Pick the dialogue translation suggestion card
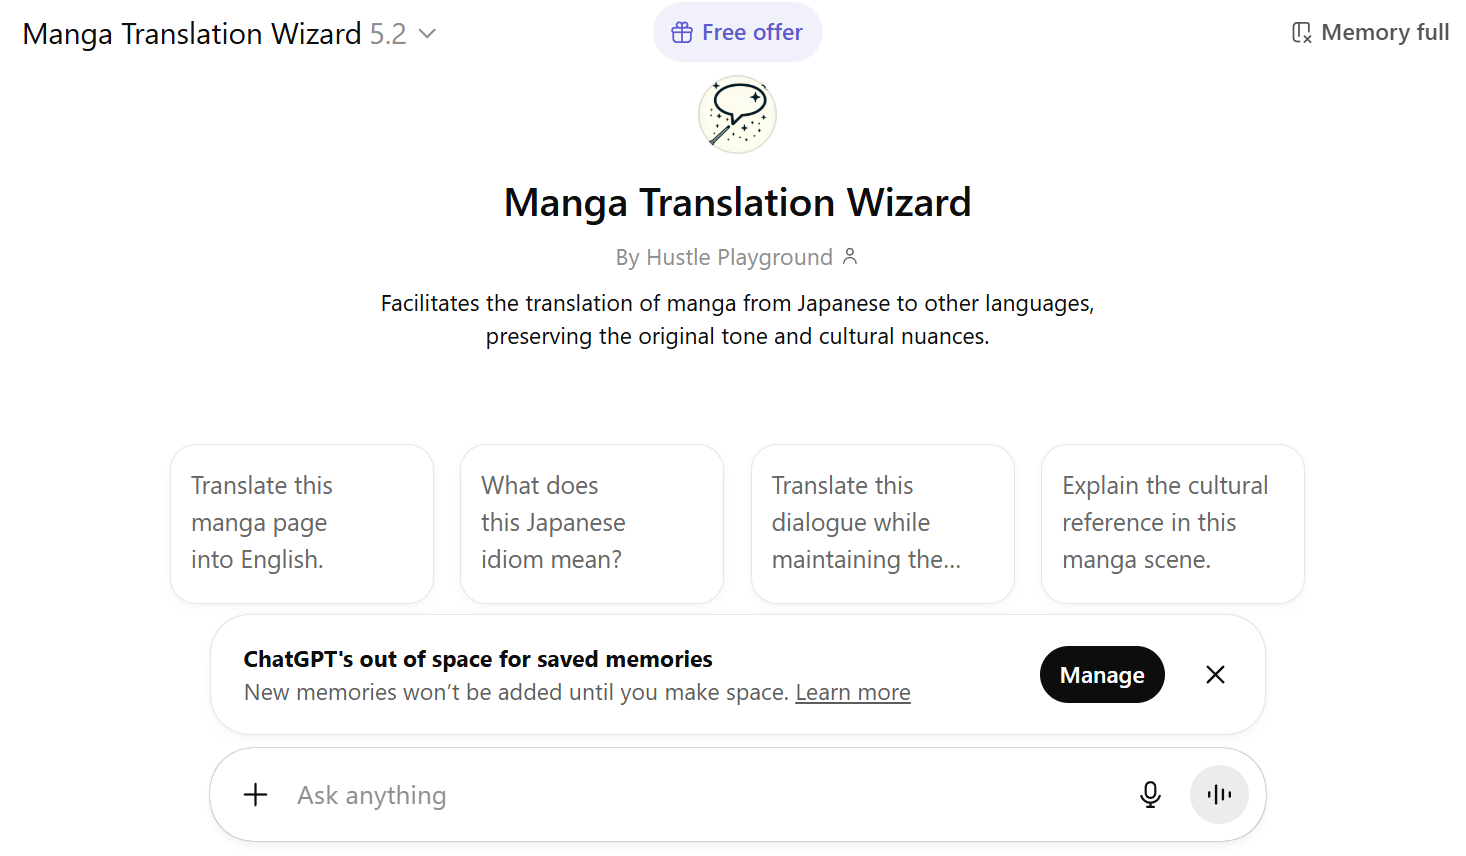Viewport: 1466px width, 856px height. [882, 522]
